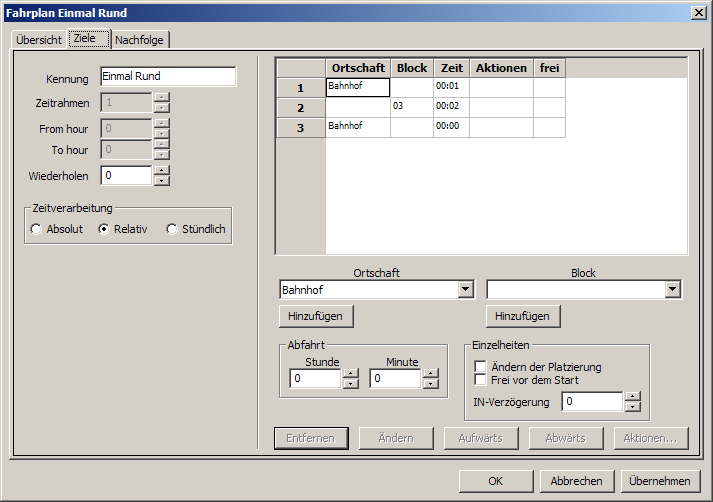Increase the Stunde departure value
The width and height of the screenshot is (713, 502).
pos(350,374)
